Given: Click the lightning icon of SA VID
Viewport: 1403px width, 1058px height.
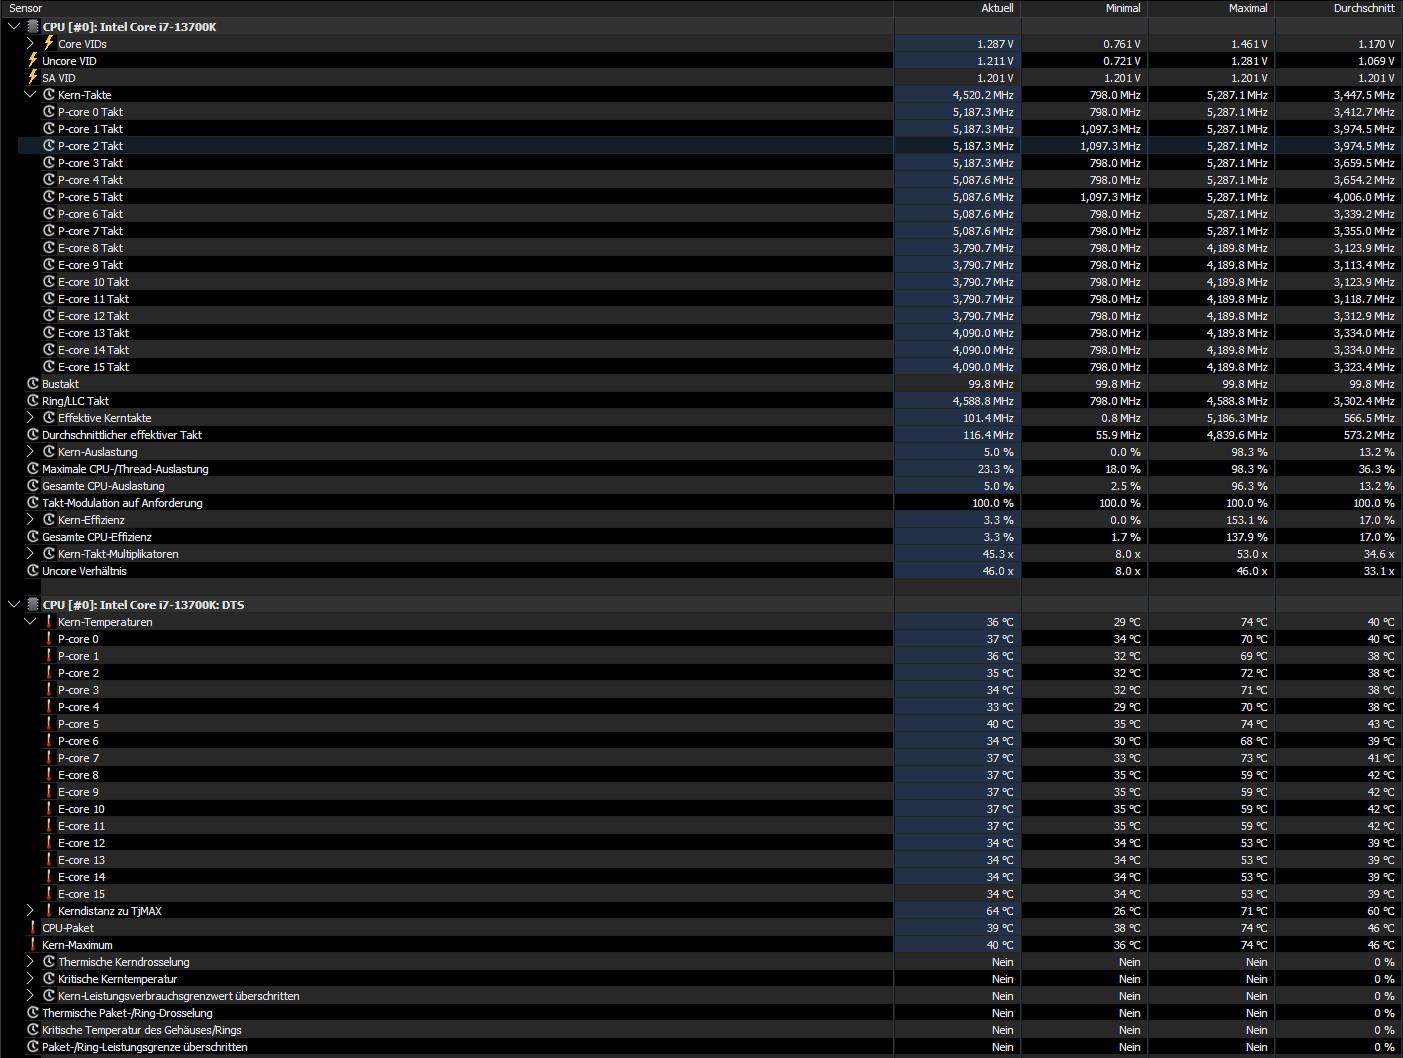Looking at the screenshot, I should (33, 77).
